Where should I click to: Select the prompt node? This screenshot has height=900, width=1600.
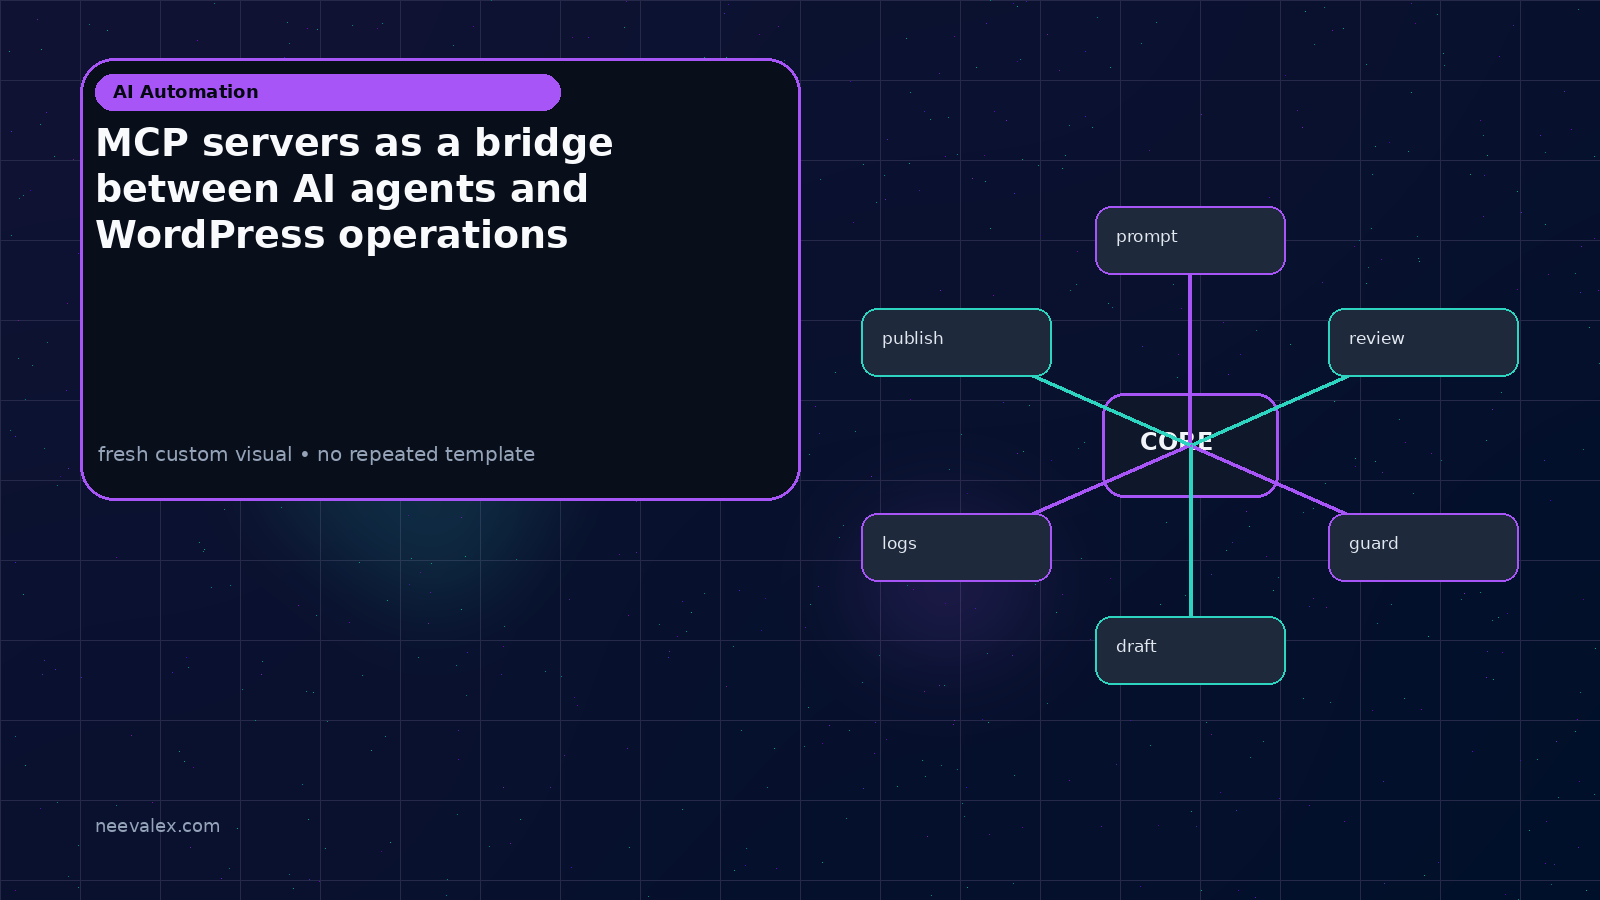(1190, 240)
